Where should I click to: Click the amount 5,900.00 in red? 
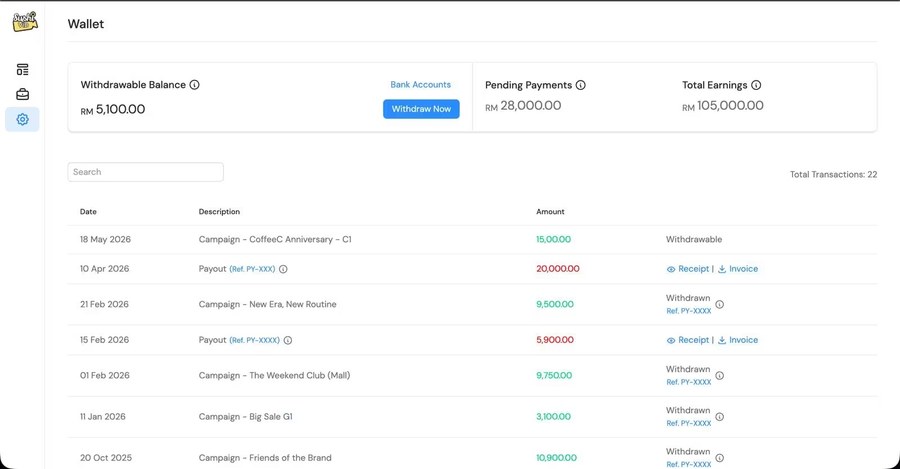point(554,340)
